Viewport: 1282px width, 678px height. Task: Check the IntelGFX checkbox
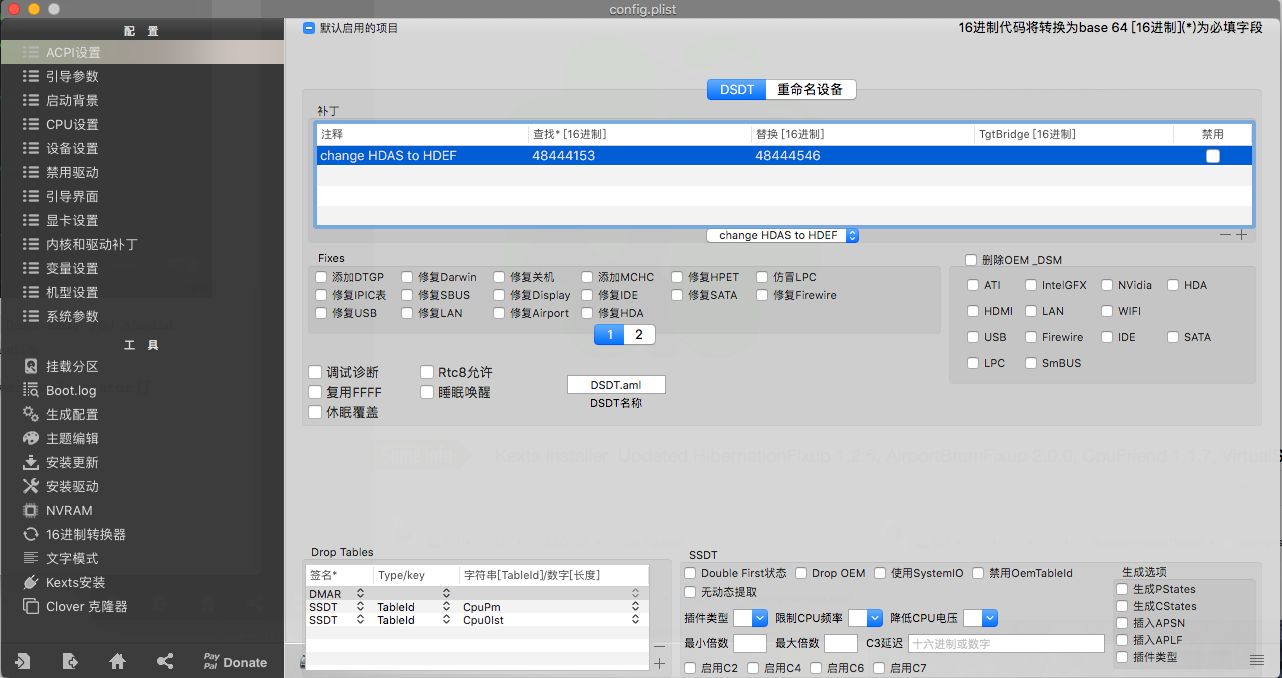click(x=1031, y=285)
